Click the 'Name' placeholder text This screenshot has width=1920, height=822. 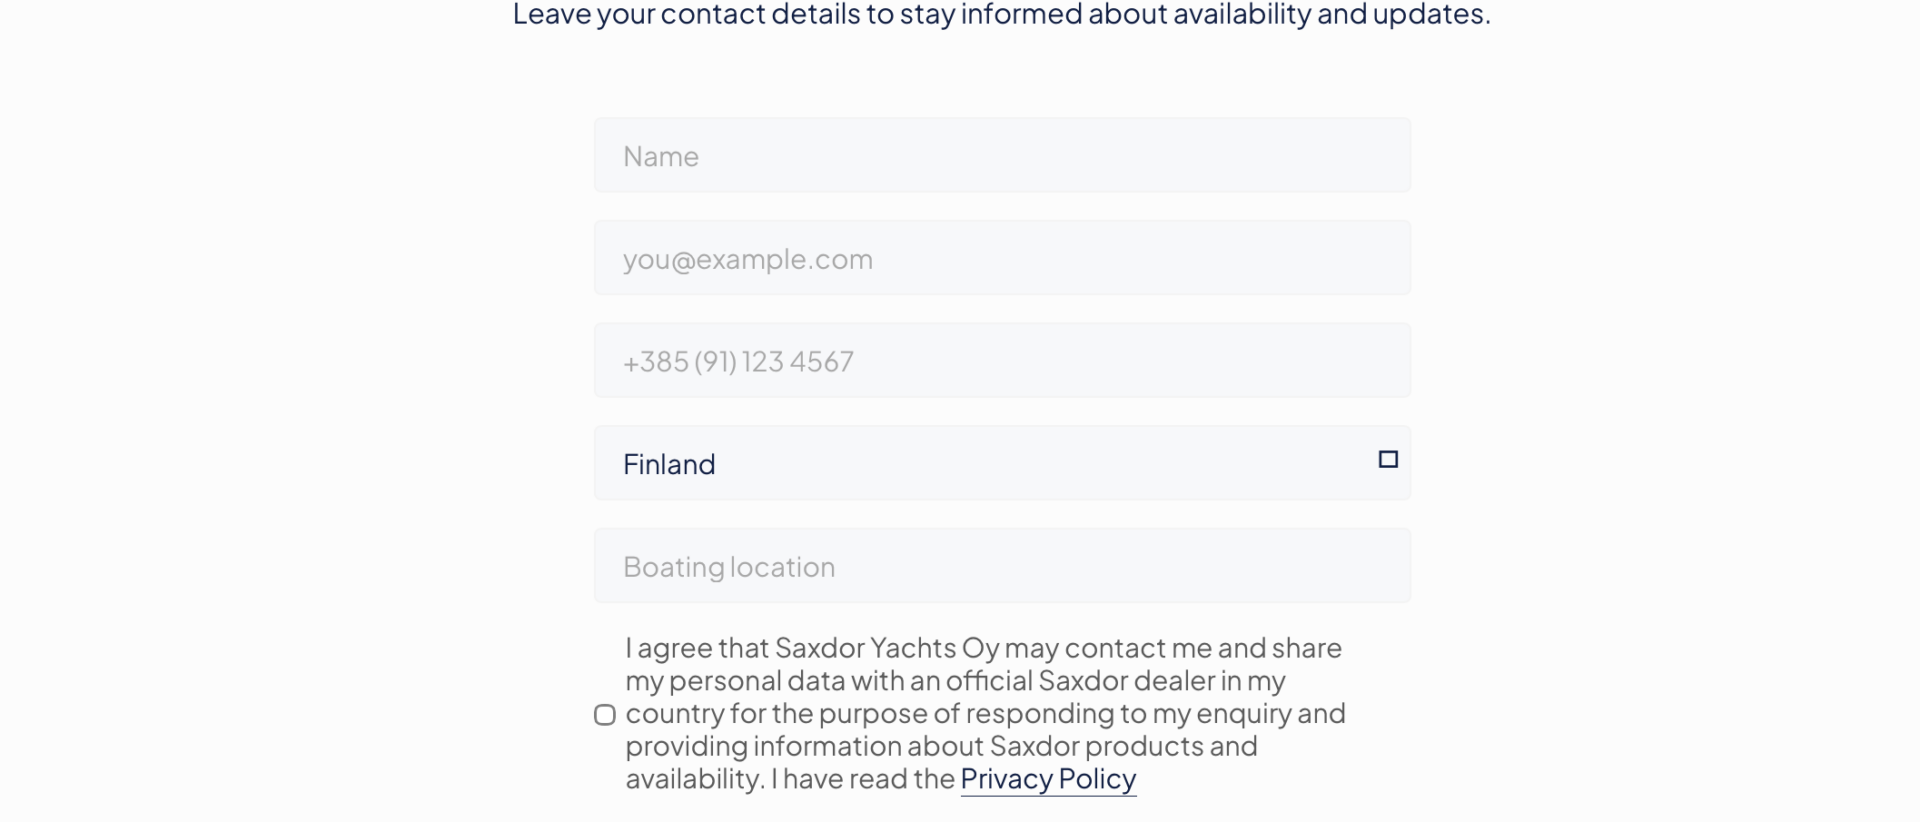[x=661, y=157]
